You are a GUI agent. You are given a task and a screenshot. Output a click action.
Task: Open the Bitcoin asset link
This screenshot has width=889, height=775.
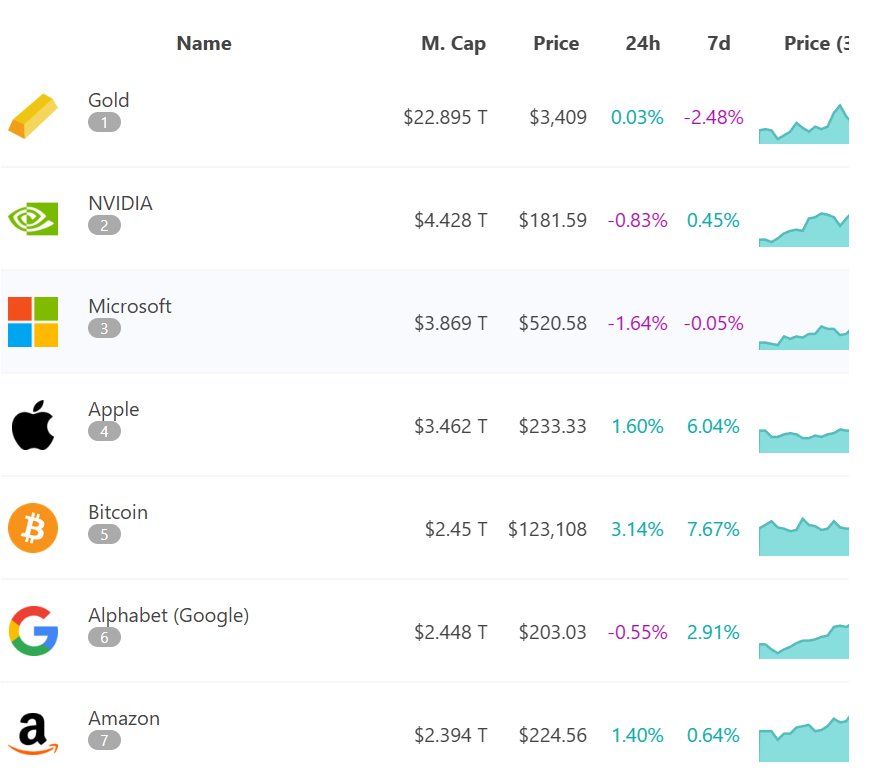(118, 513)
